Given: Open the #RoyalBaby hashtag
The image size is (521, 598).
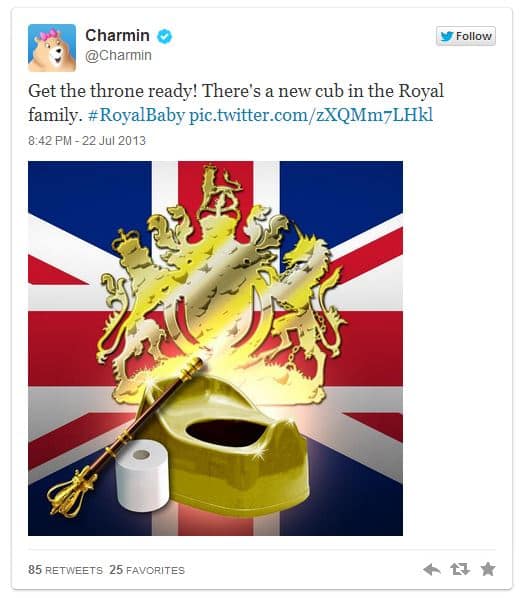Looking at the screenshot, I should [x=136, y=115].
